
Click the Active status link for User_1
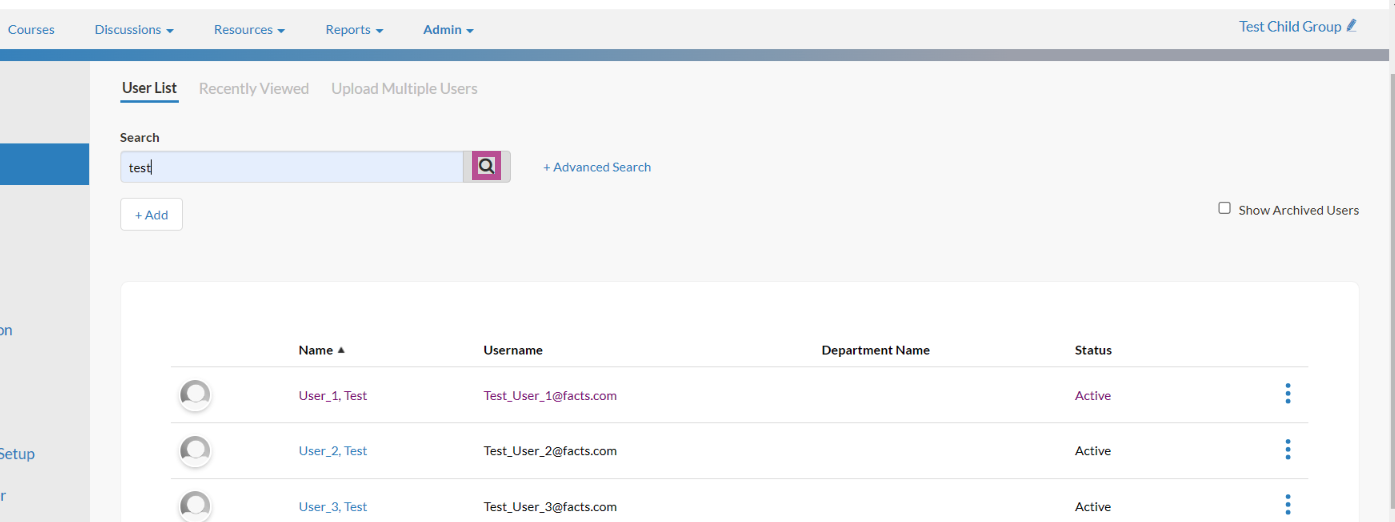(1093, 395)
